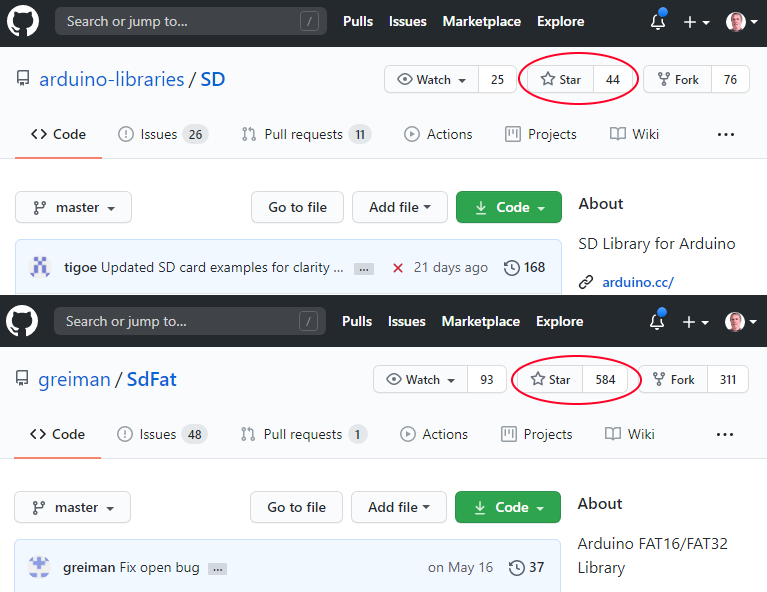This screenshot has height=592, width=767.
Task: Click the red X failed status icon
Action: (x=397, y=268)
